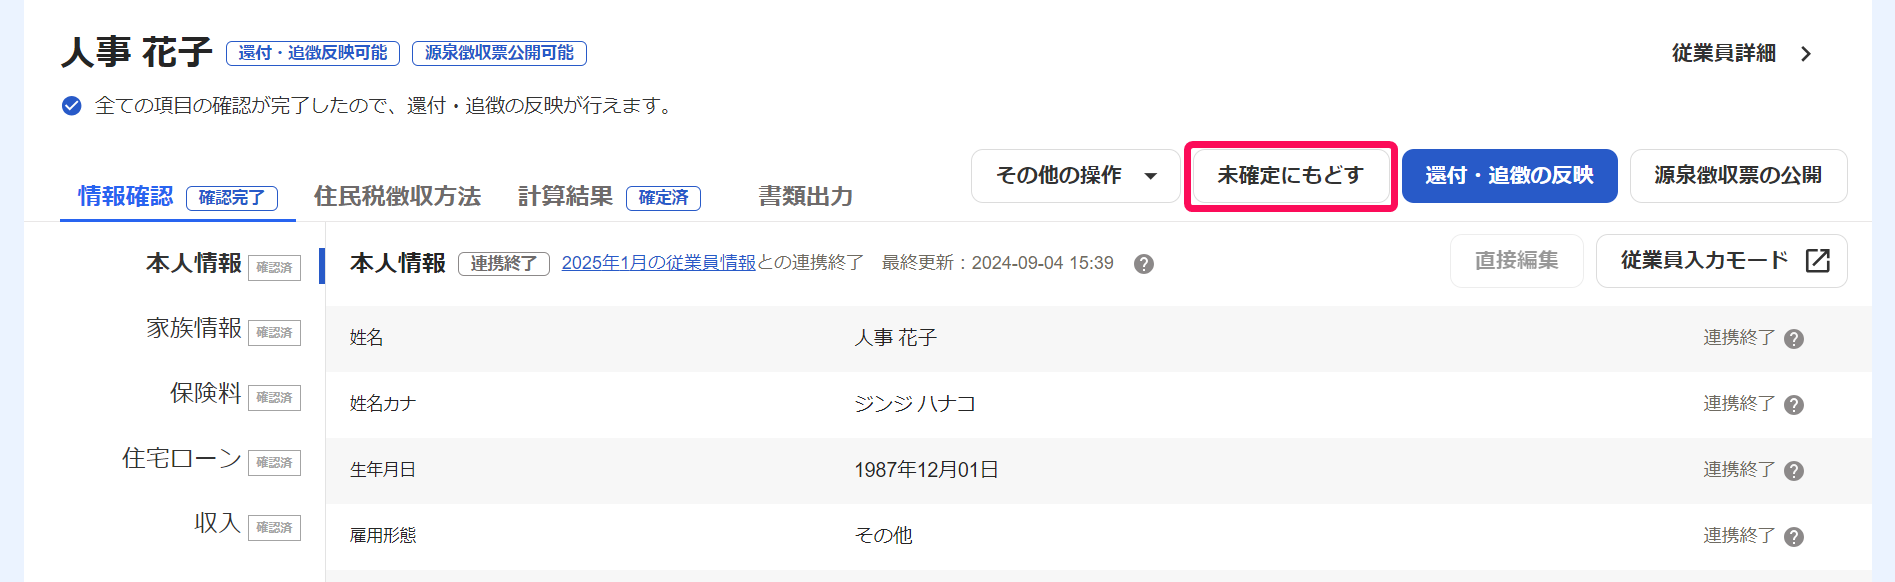Click help icon in 姓名 row
The image size is (1895, 582).
[x=1794, y=339]
